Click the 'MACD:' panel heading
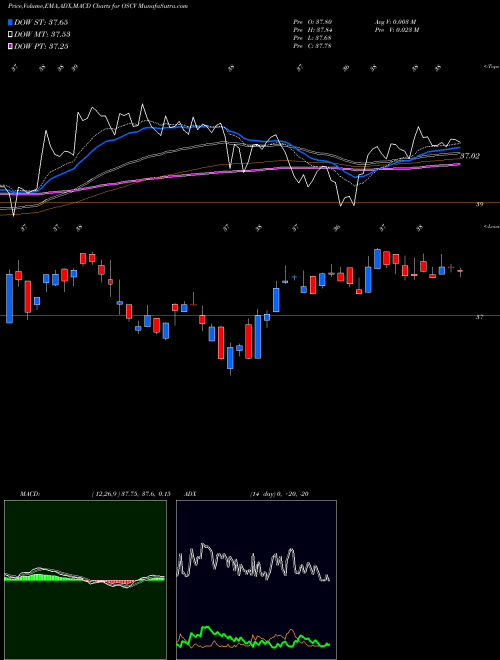500x660 pixels. [30, 494]
